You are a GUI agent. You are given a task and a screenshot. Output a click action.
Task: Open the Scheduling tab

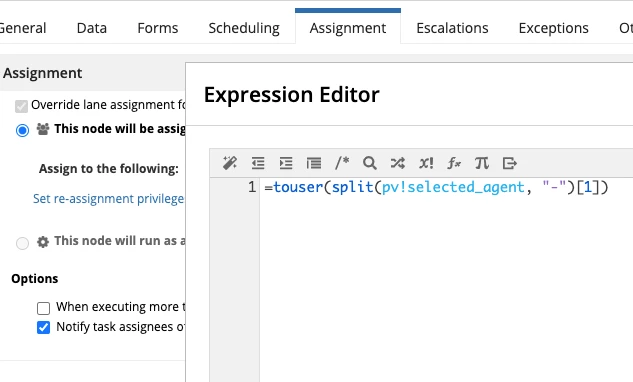(x=244, y=28)
